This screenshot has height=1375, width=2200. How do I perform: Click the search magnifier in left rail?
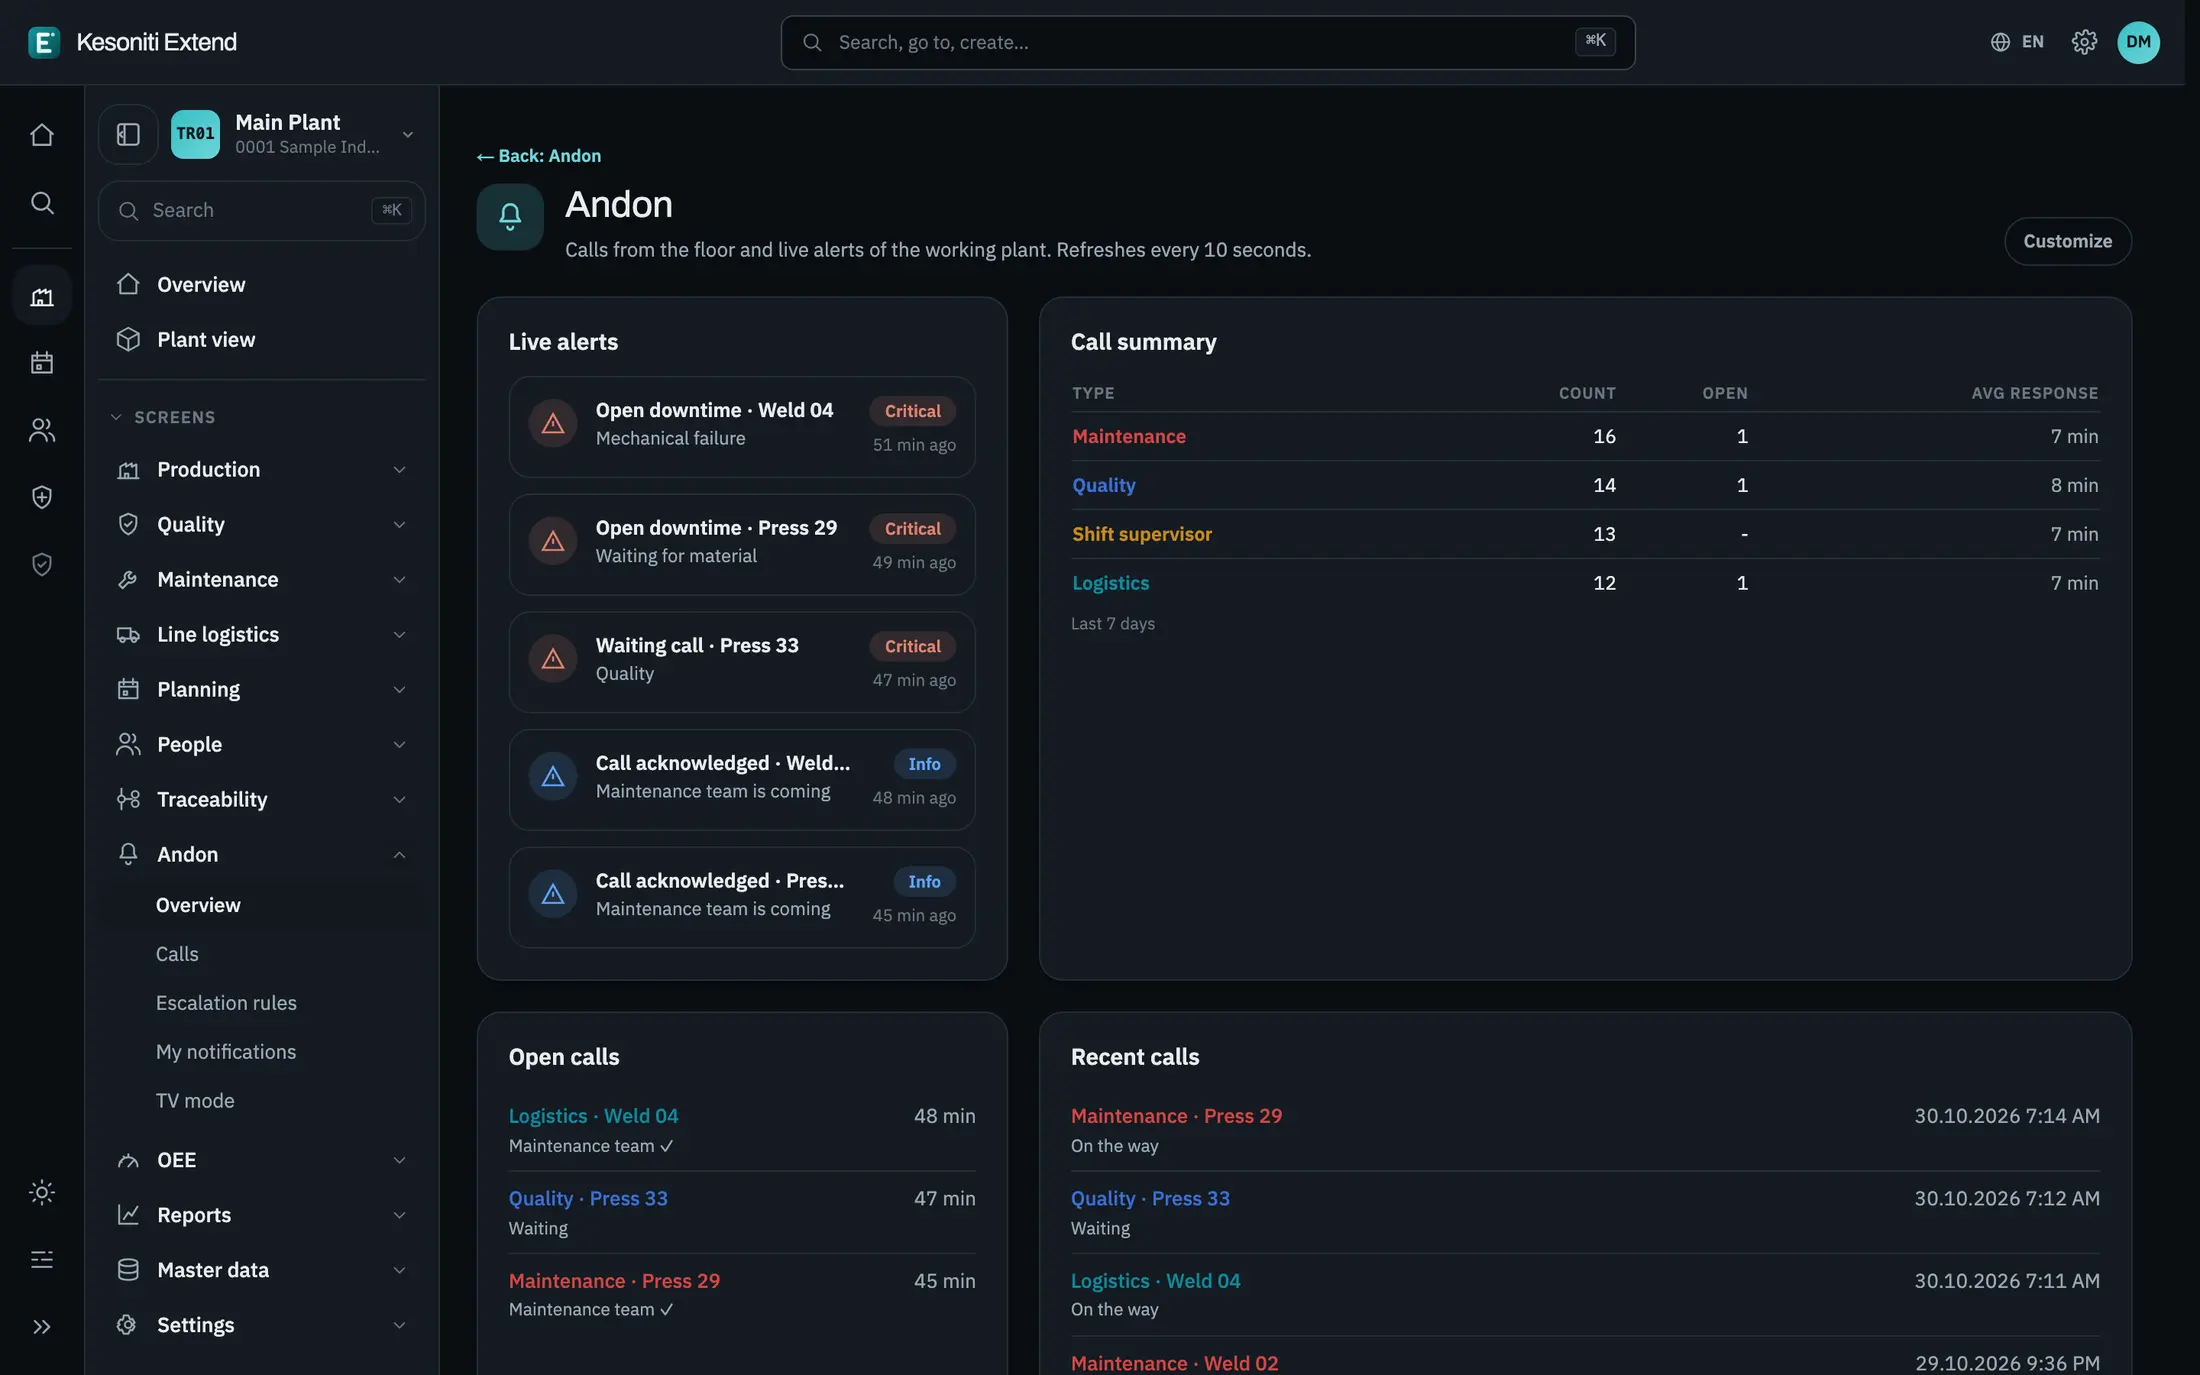click(41, 203)
